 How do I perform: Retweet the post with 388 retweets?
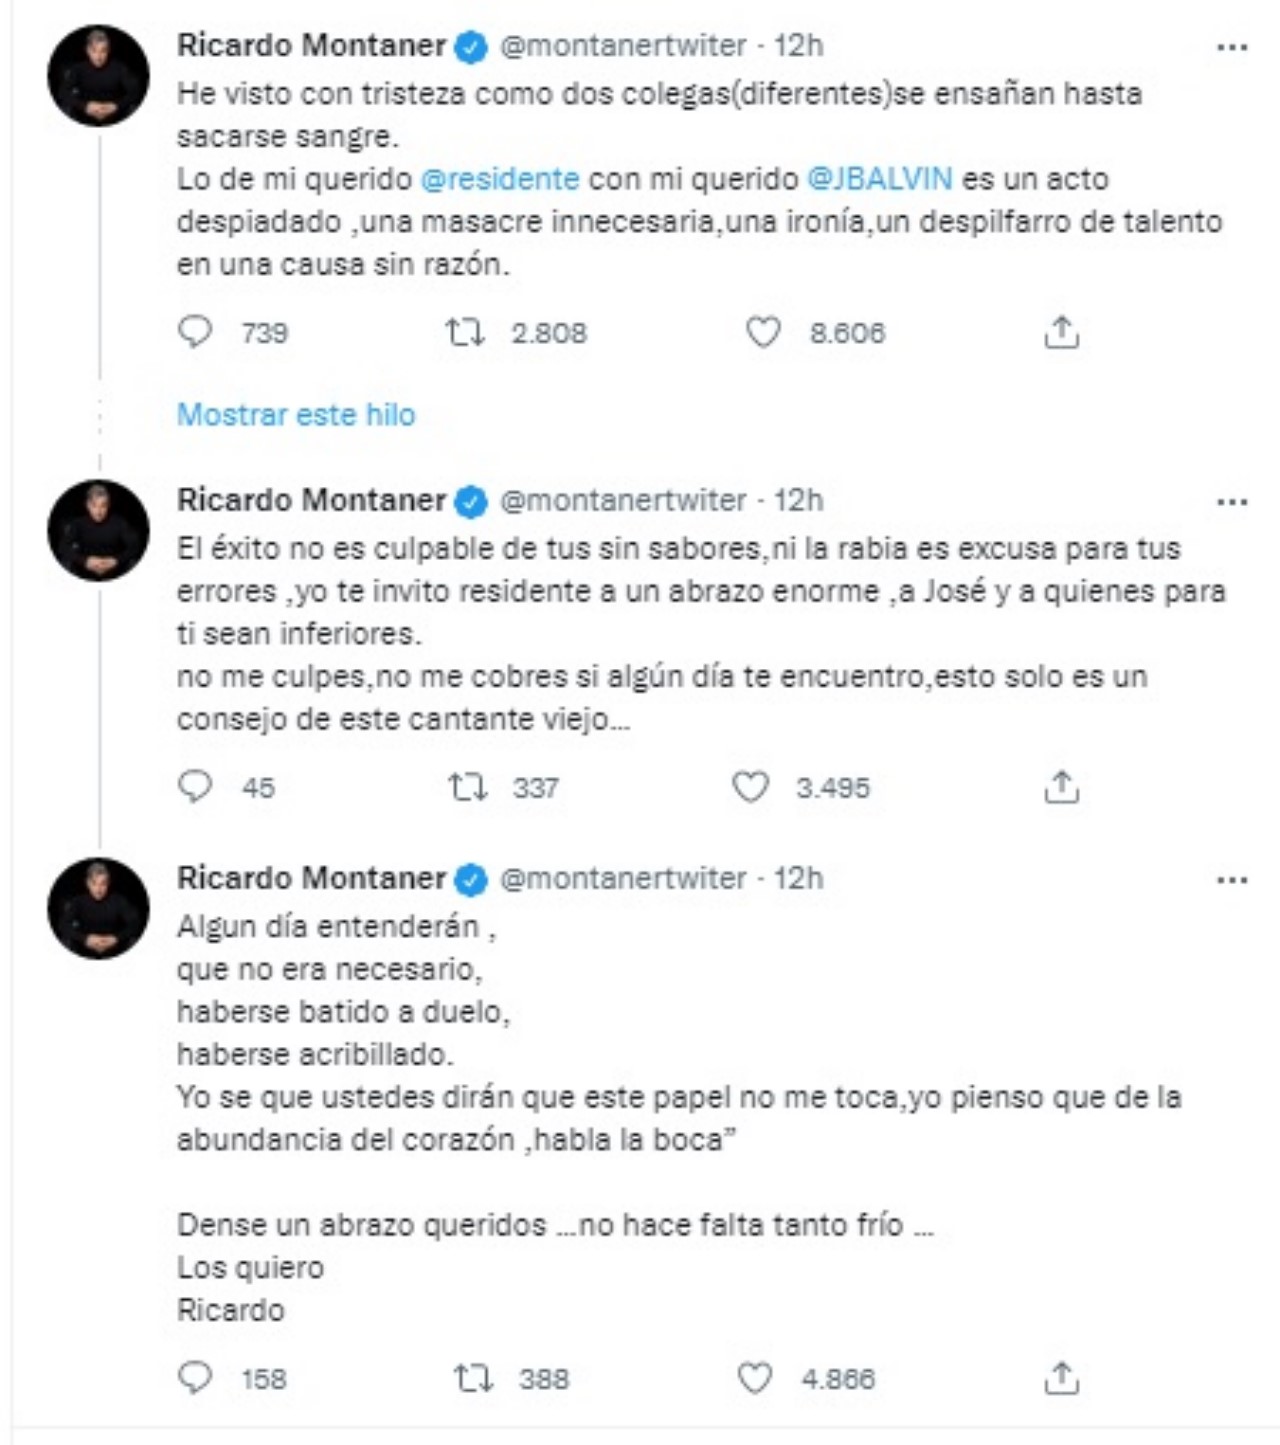click(473, 1378)
